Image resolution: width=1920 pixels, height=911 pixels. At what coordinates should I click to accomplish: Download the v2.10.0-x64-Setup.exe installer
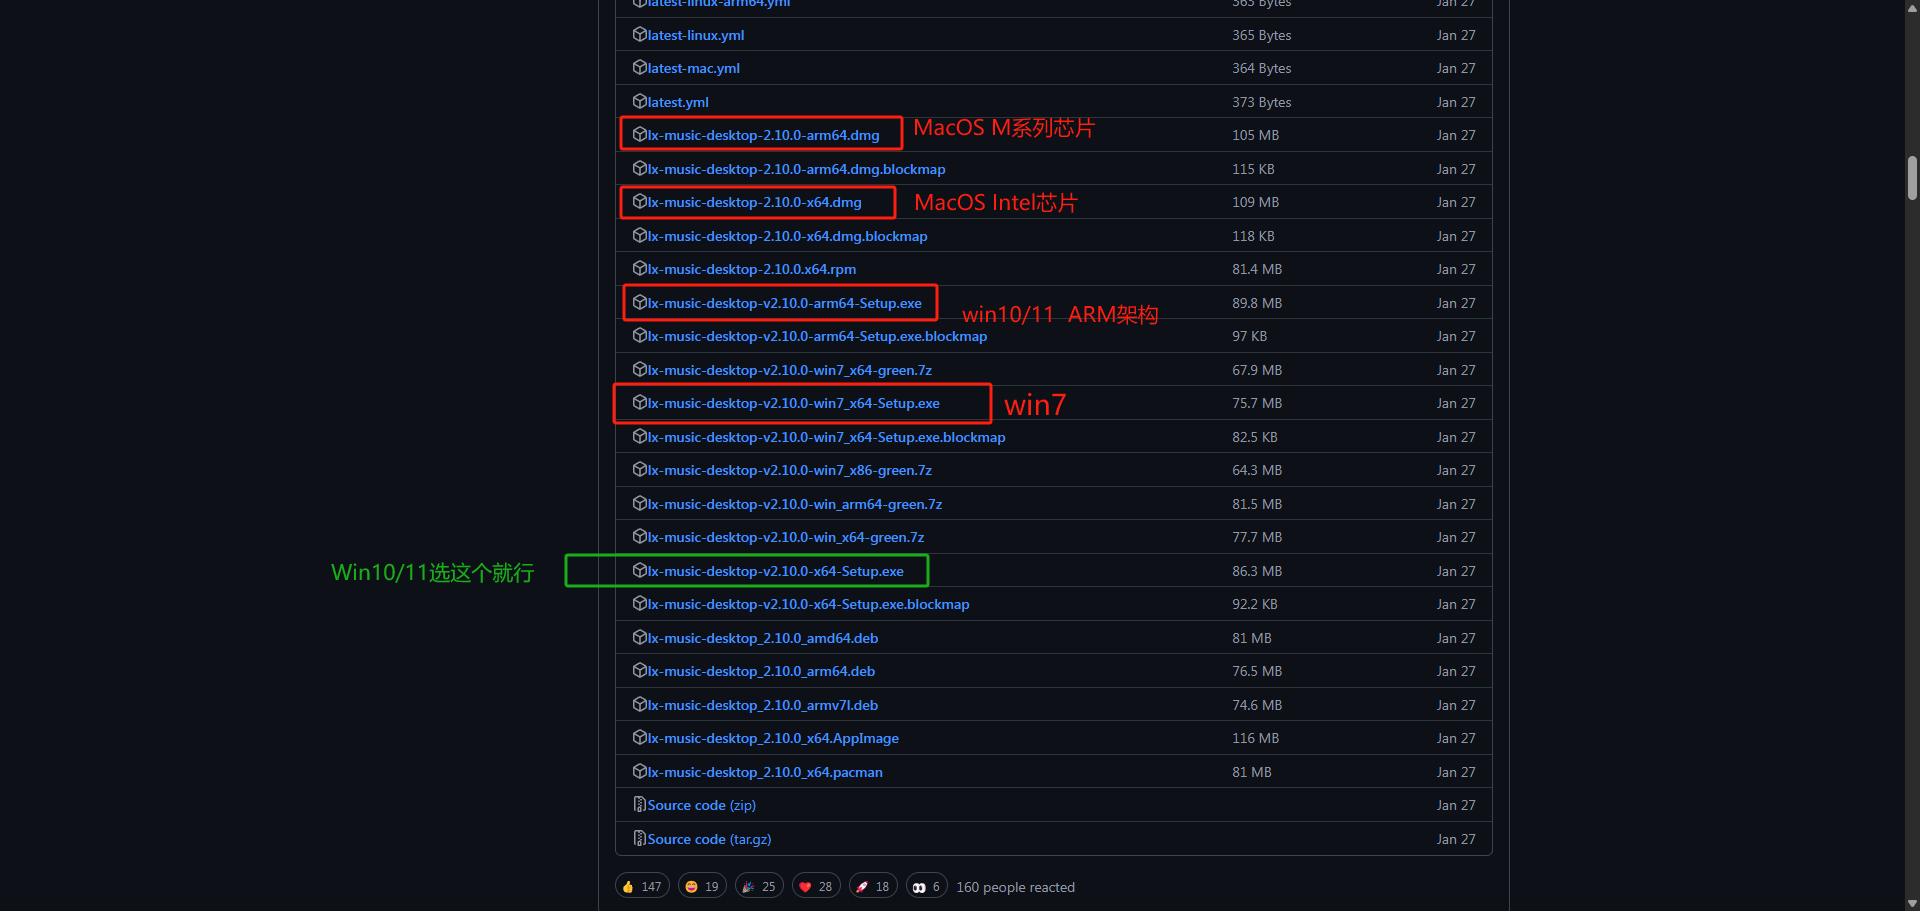775,571
